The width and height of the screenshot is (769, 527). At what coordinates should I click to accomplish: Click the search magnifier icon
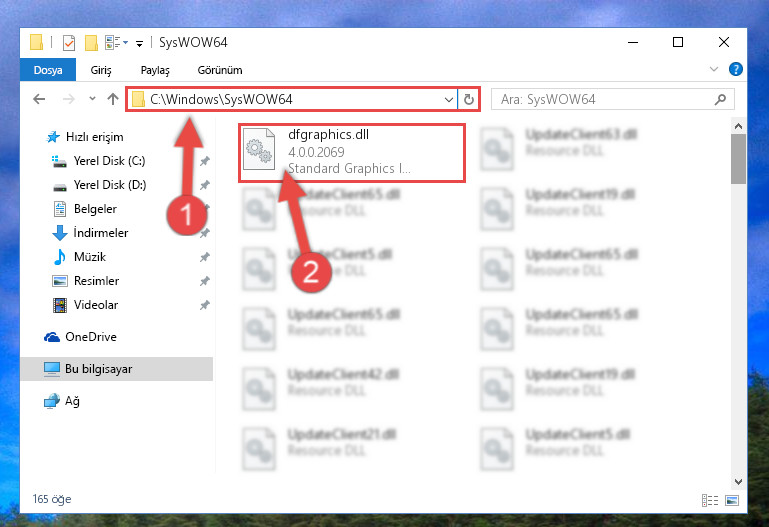point(720,100)
